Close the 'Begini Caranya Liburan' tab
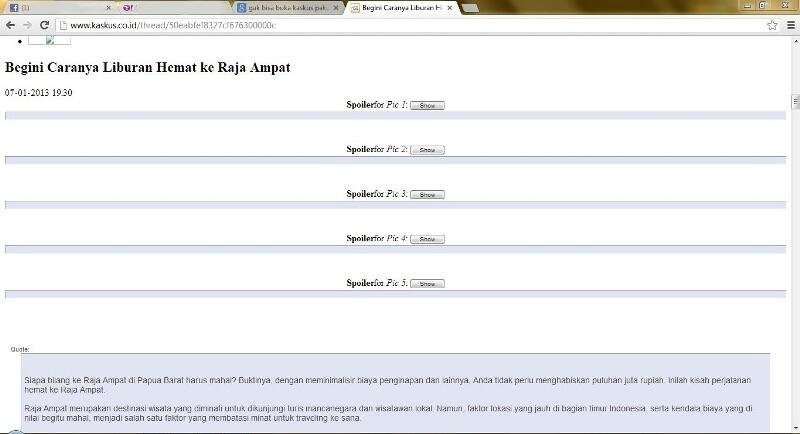This screenshot has height=434, width=800. [449, 8]
